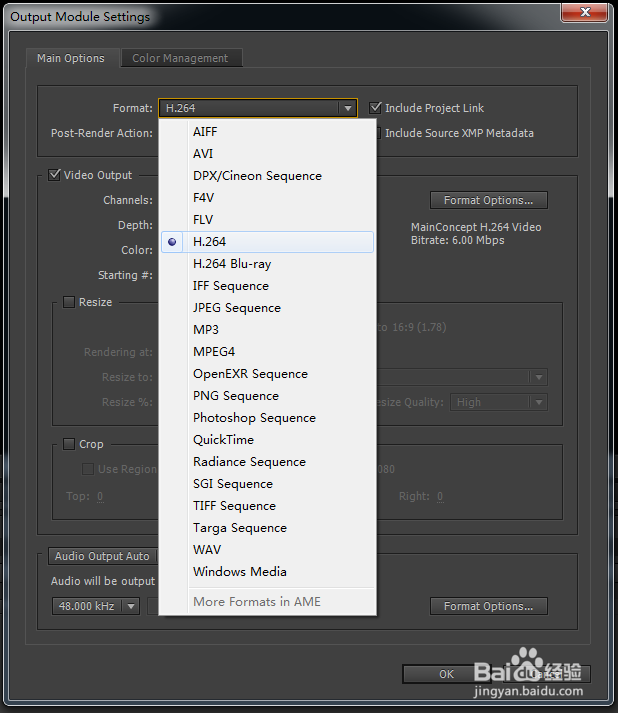Choose OpenEXR Sequence format
This screenshot has height=713, width=618.
click(x=267, y=374)
